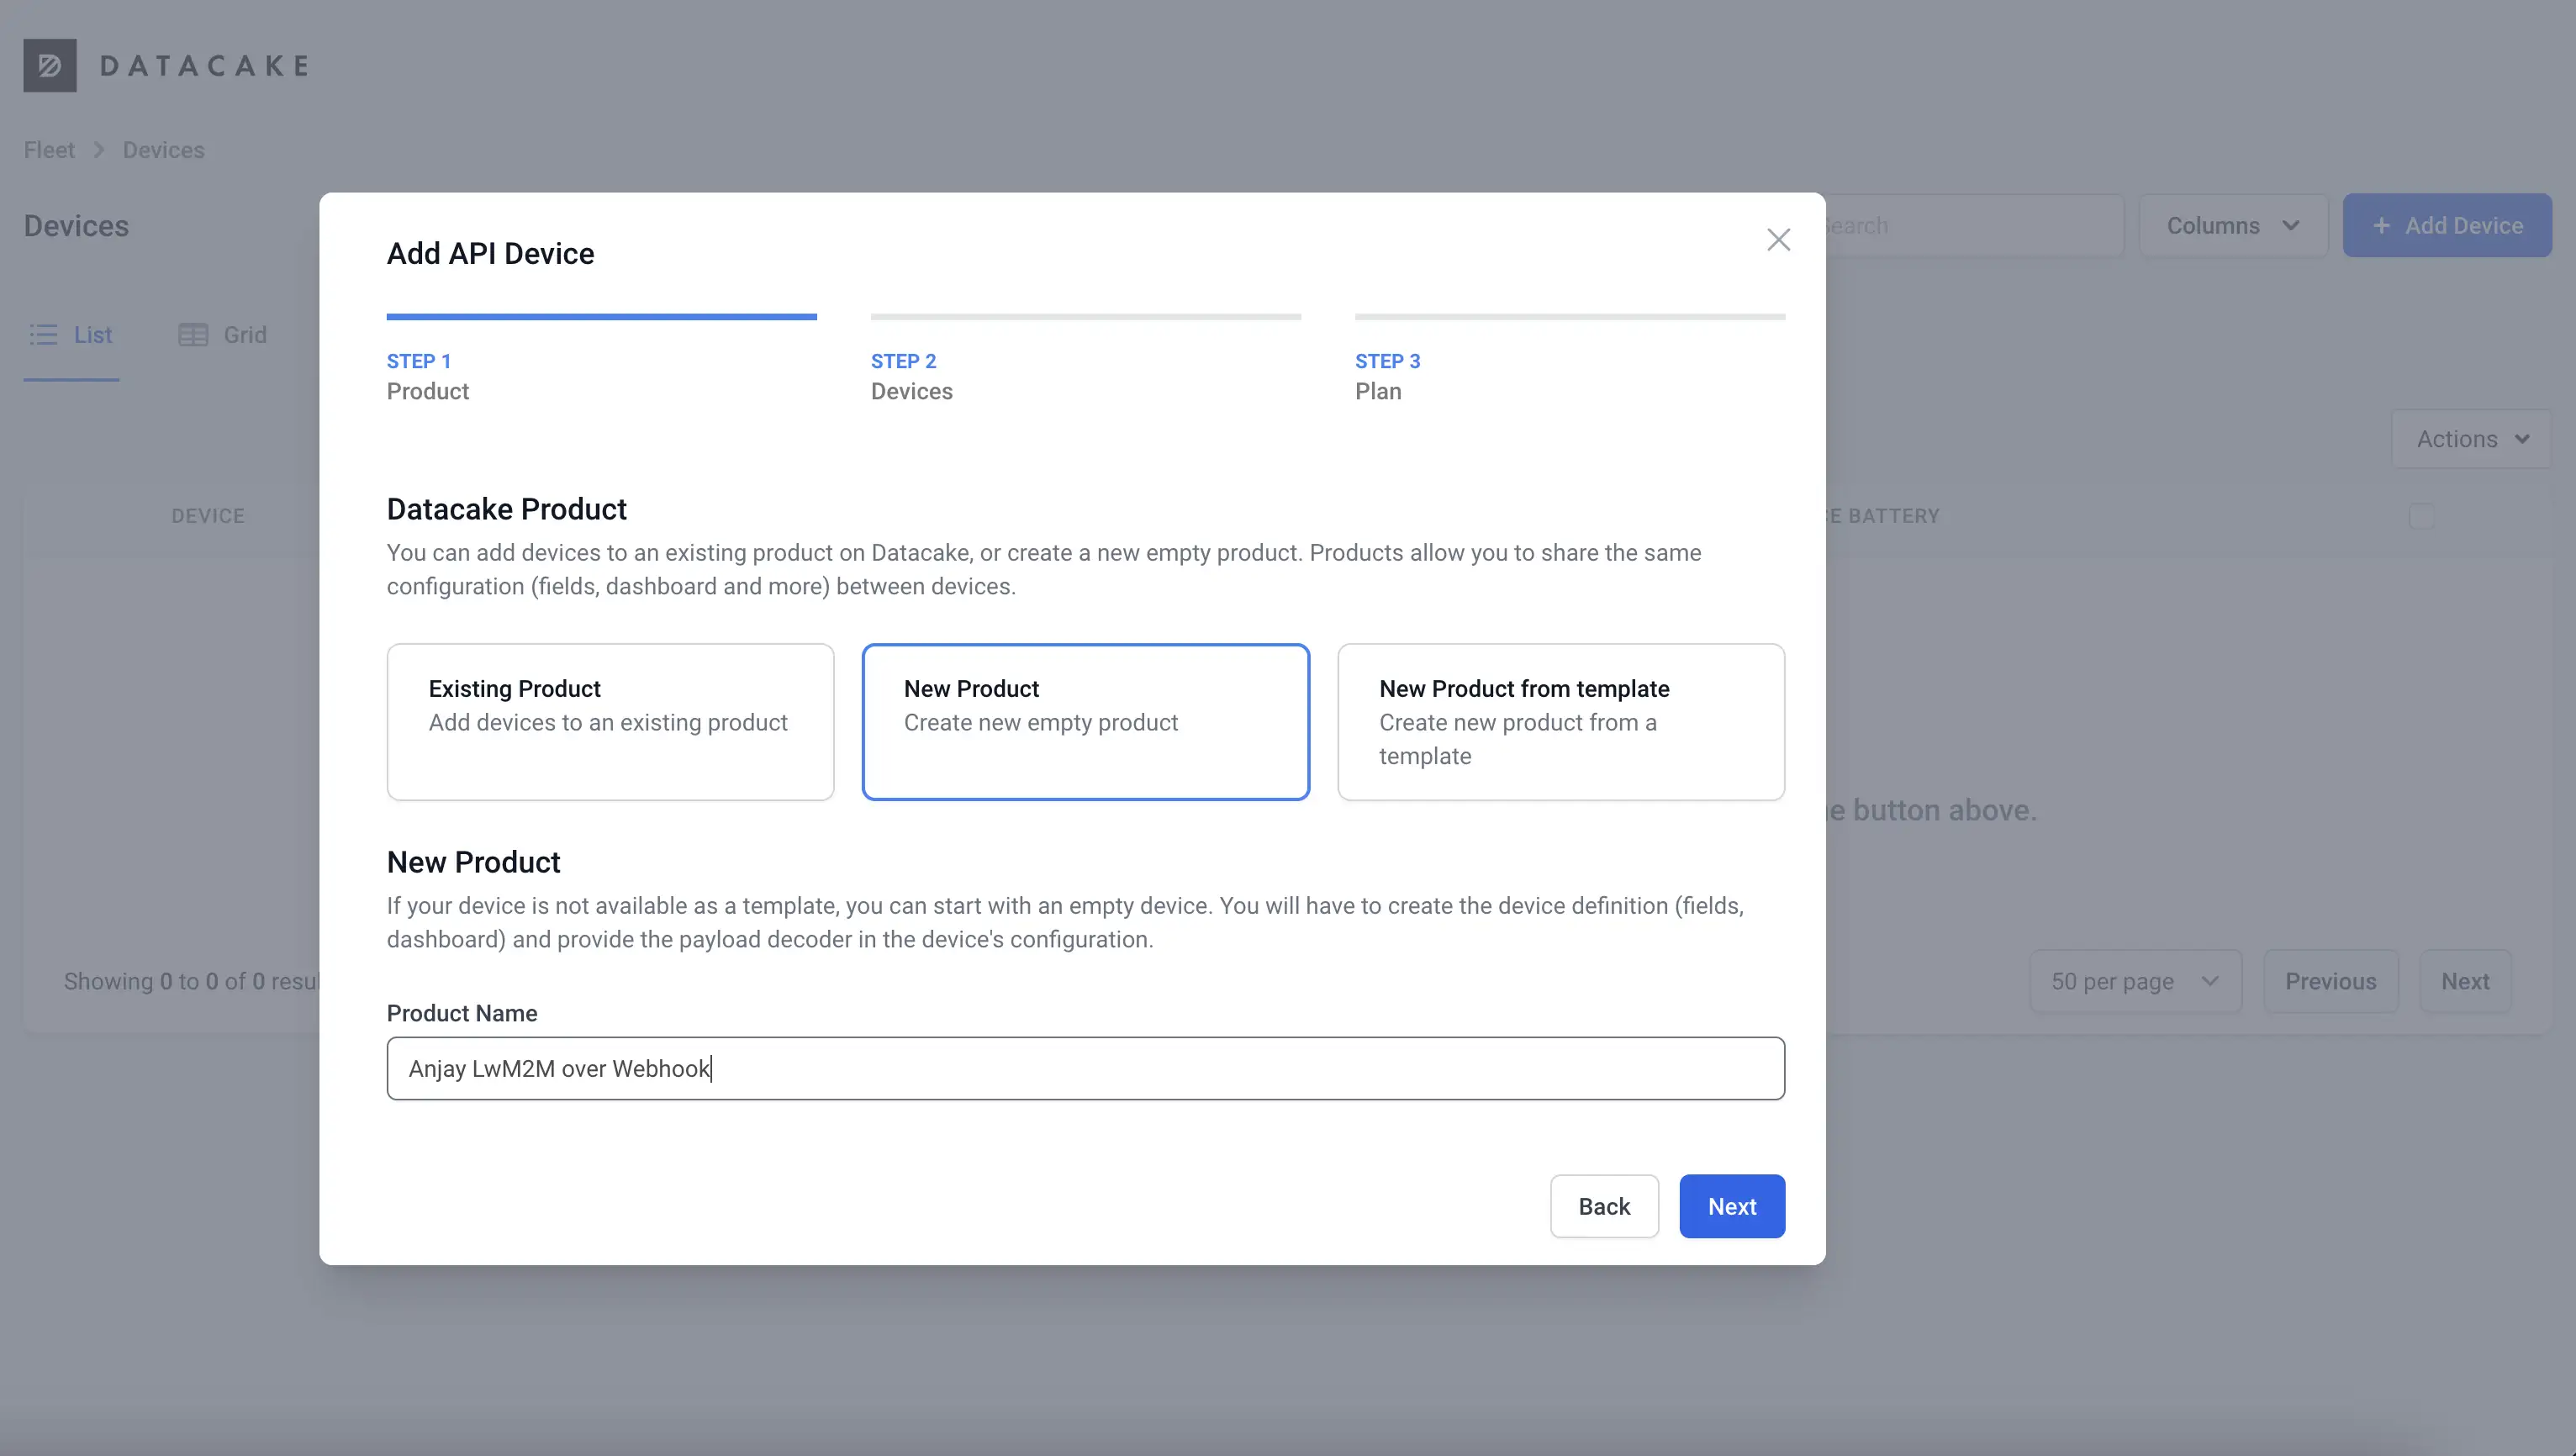Click the Product Name input field
The height and width of the screenshot is (1456, 2576).
point(1085,1068)
